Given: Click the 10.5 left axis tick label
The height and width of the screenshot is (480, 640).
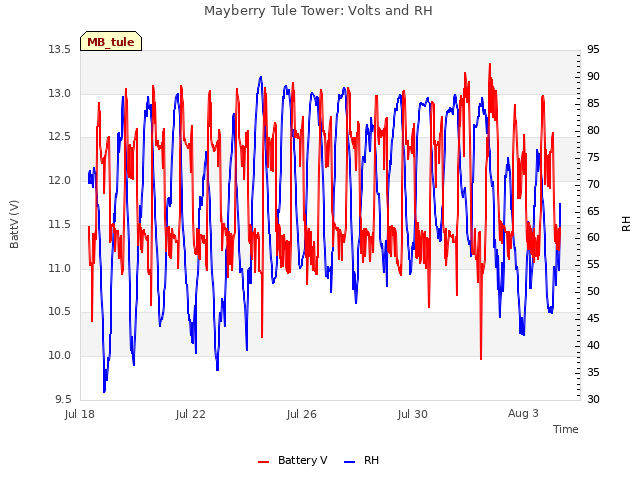Looking at the screenshot, I should (x=60, y=312).
